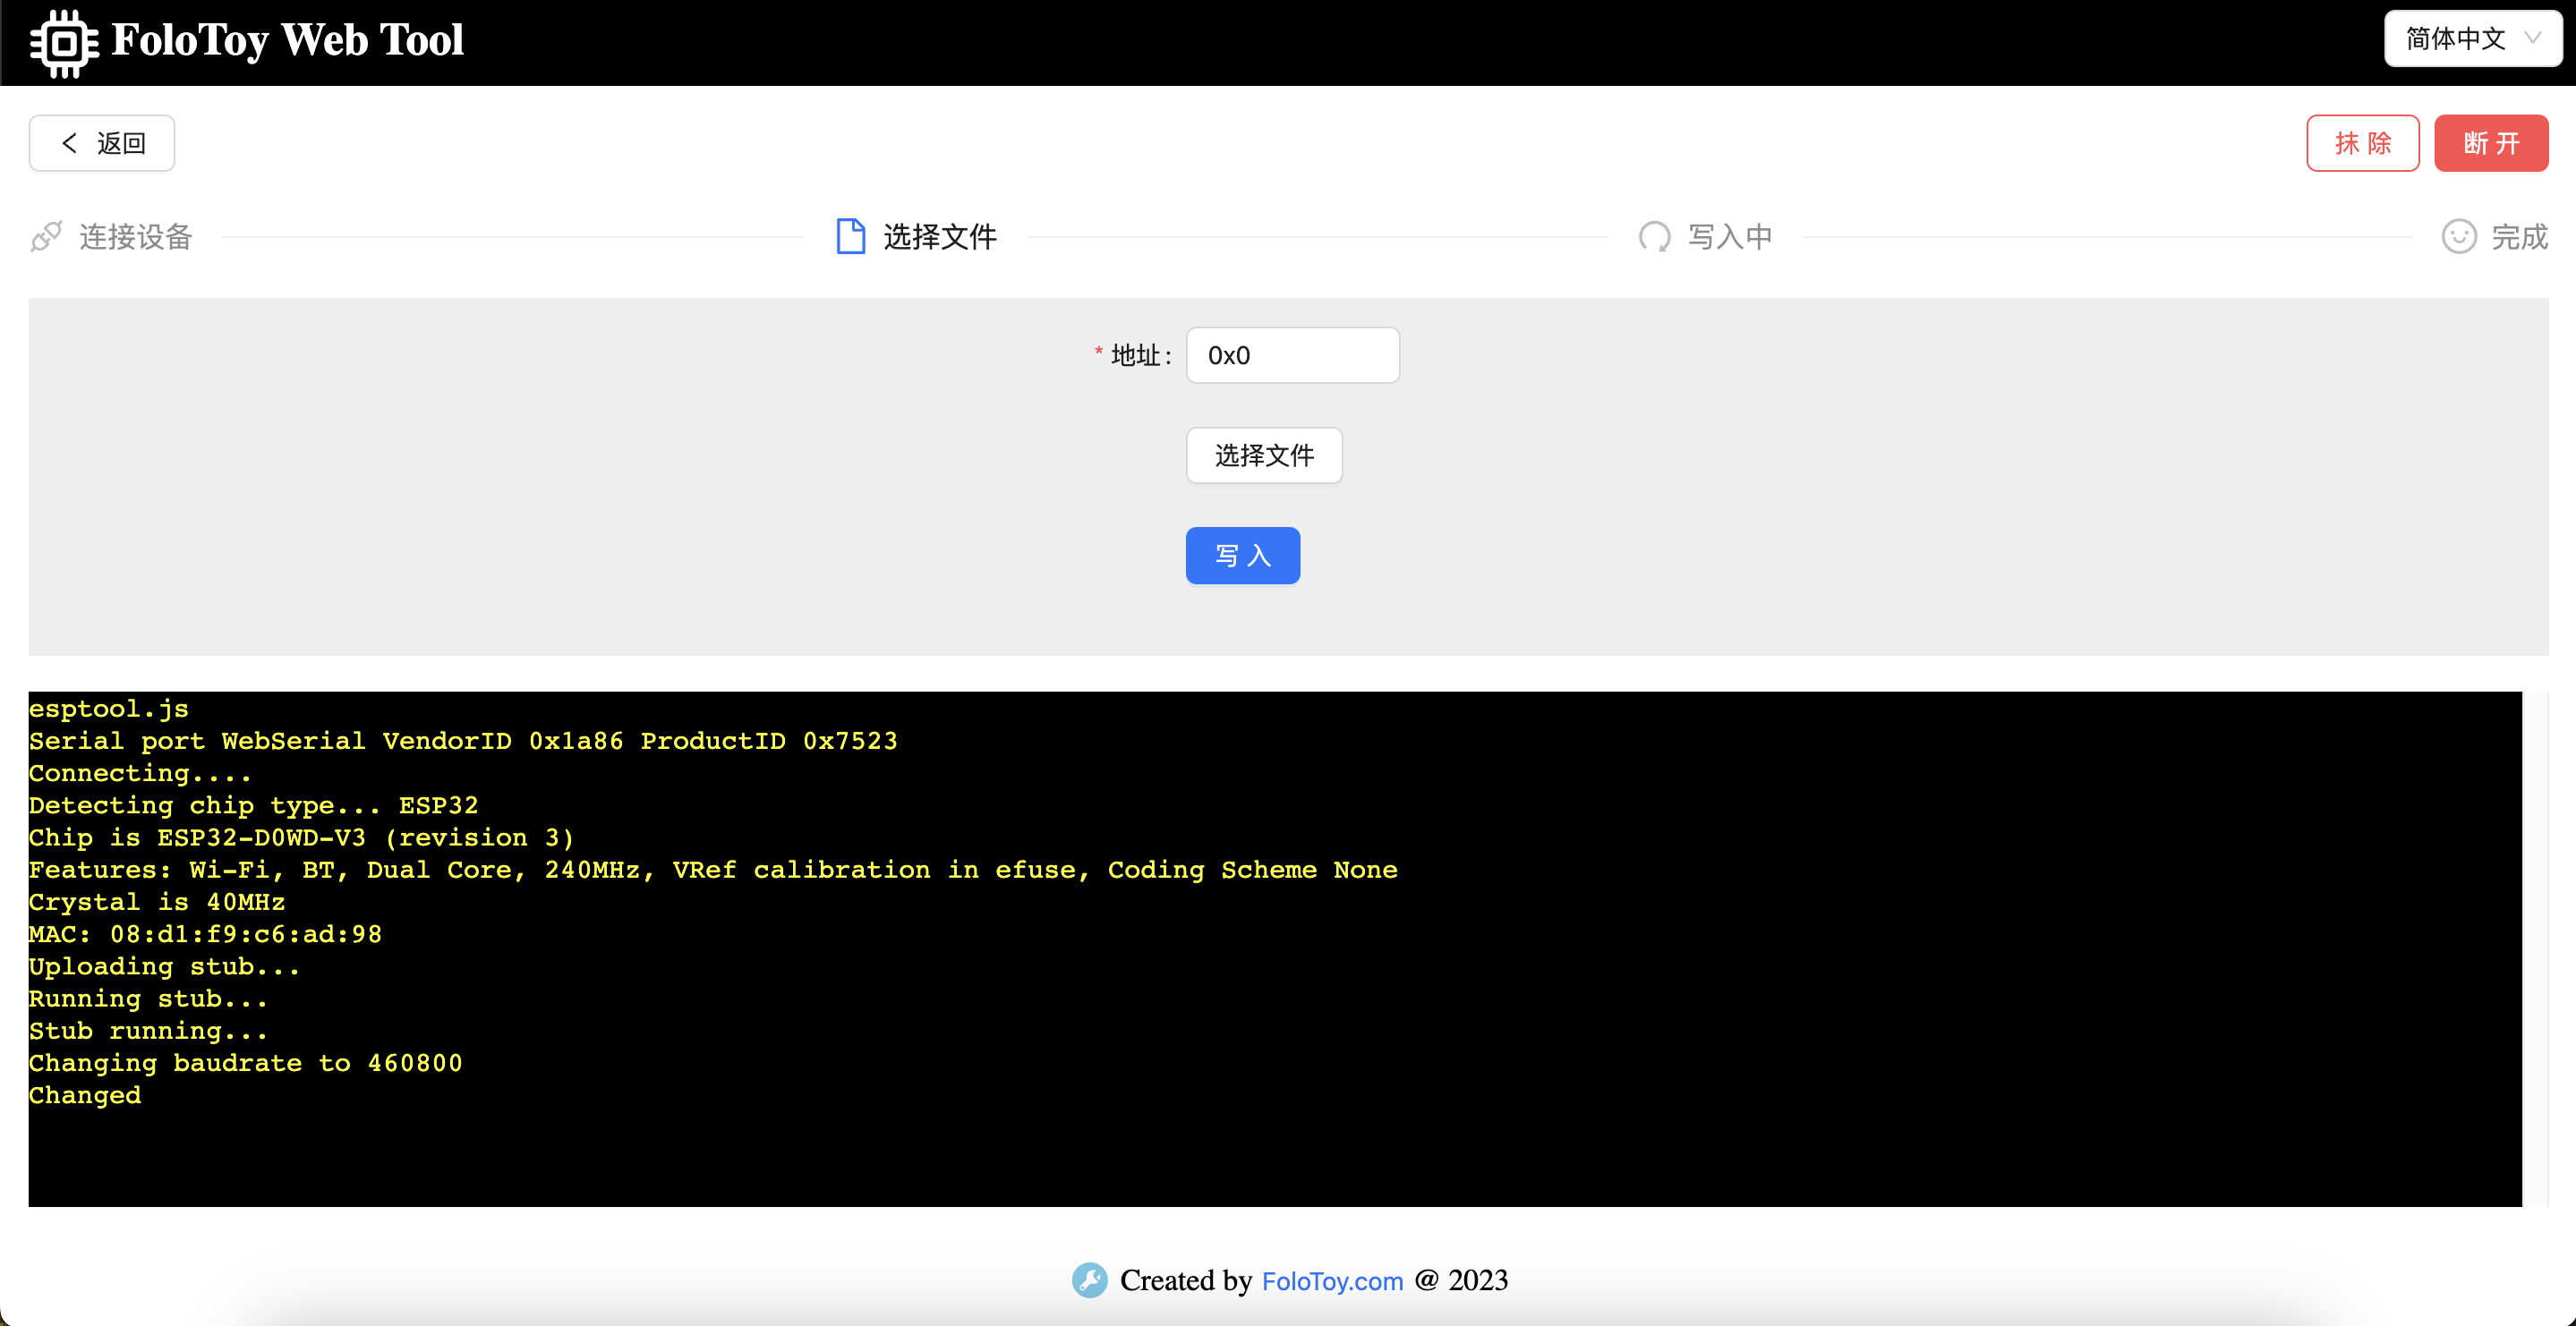Viewport: 2576px width, 1326px height.
Task: Click the file icon next to 选择文件 step
Action: coord(851,236)
